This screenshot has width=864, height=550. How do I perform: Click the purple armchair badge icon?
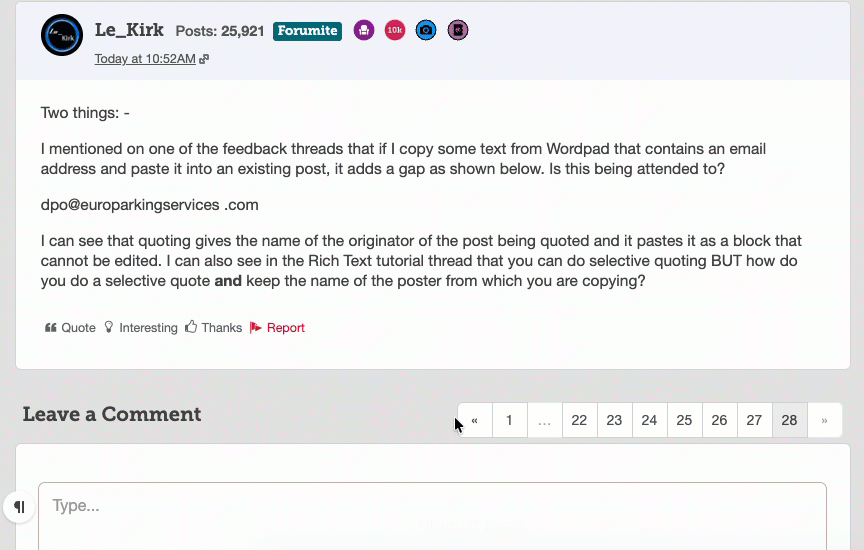[x=364, y=31]
